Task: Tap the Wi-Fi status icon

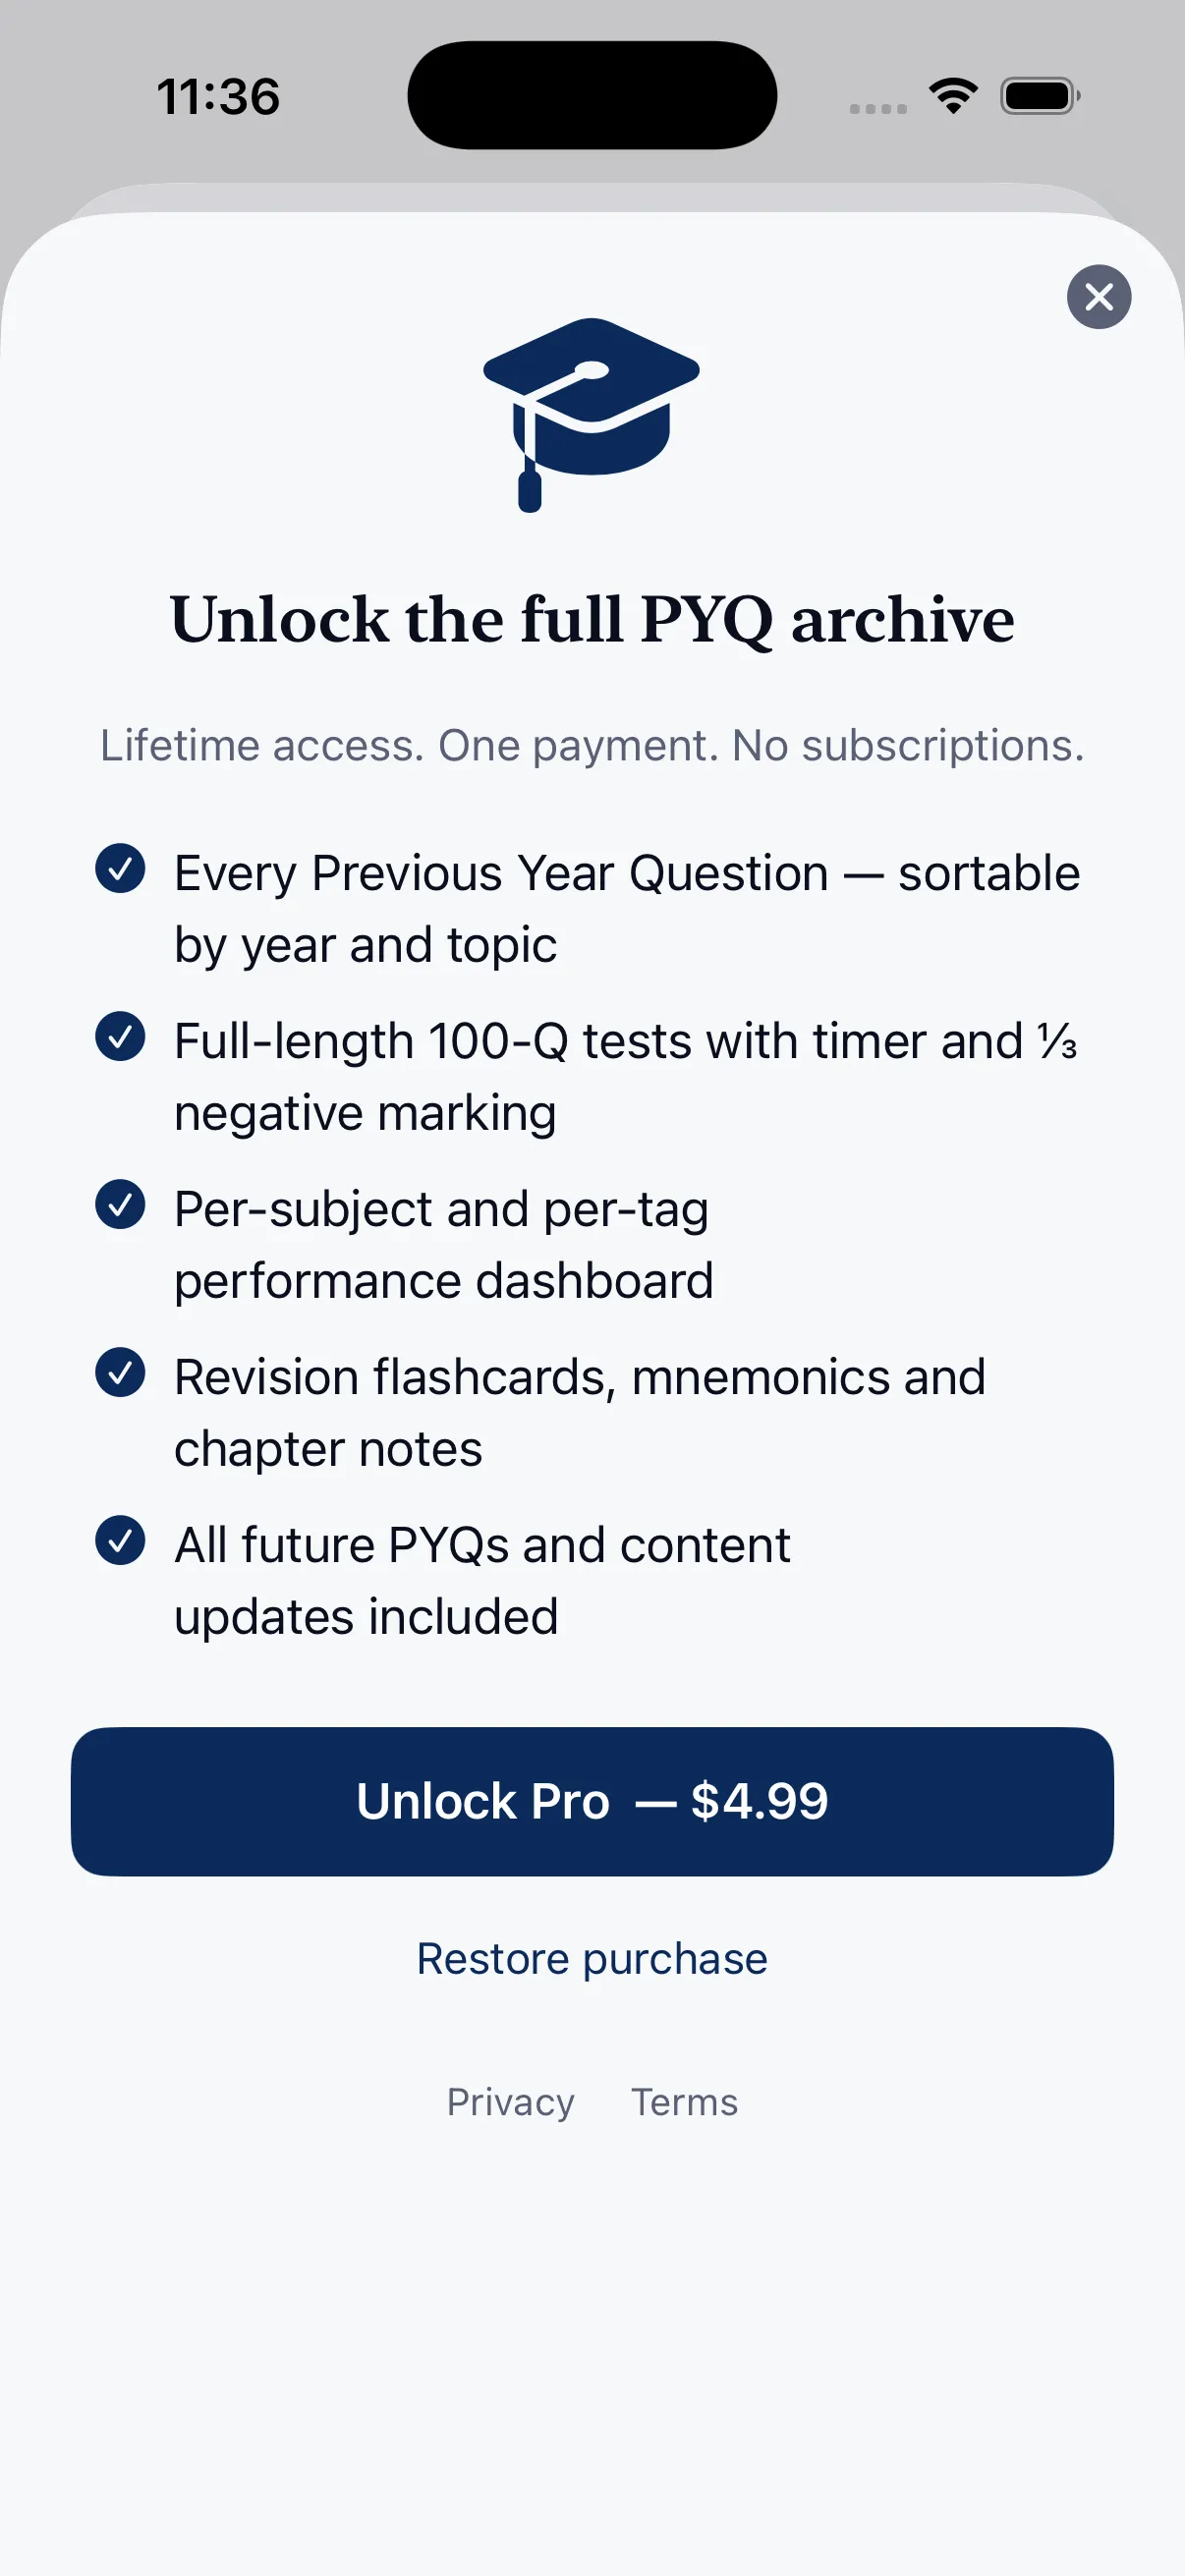Action: tap(953, 96)
